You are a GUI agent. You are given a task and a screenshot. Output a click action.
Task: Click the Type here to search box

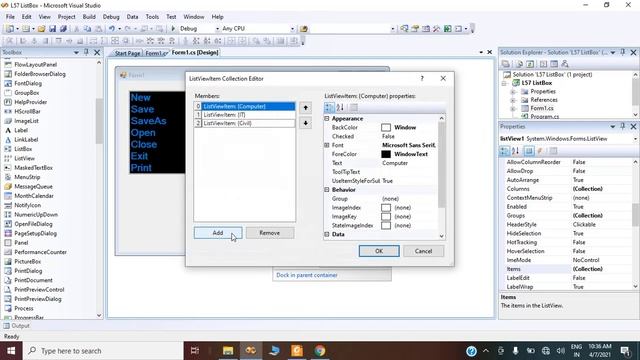(x=103, y=351)
